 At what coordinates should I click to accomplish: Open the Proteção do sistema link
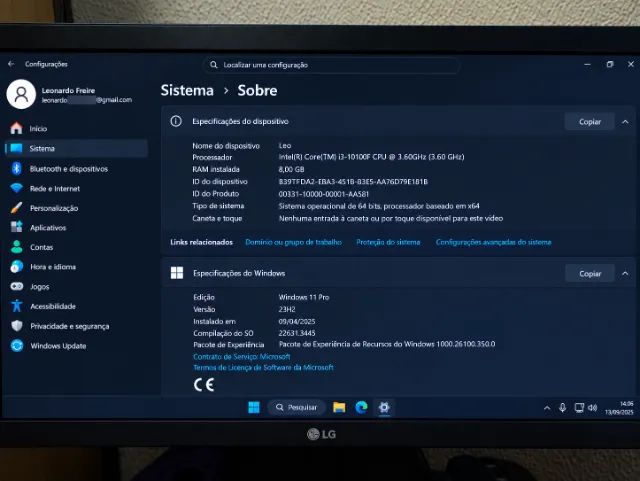pos(388,242)
